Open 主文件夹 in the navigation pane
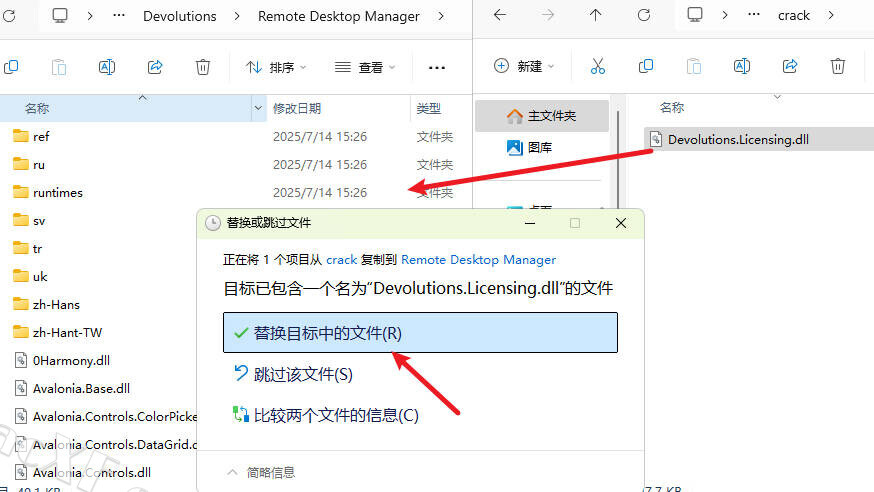Viewport: 874px width, 492px height. point(542,116)
